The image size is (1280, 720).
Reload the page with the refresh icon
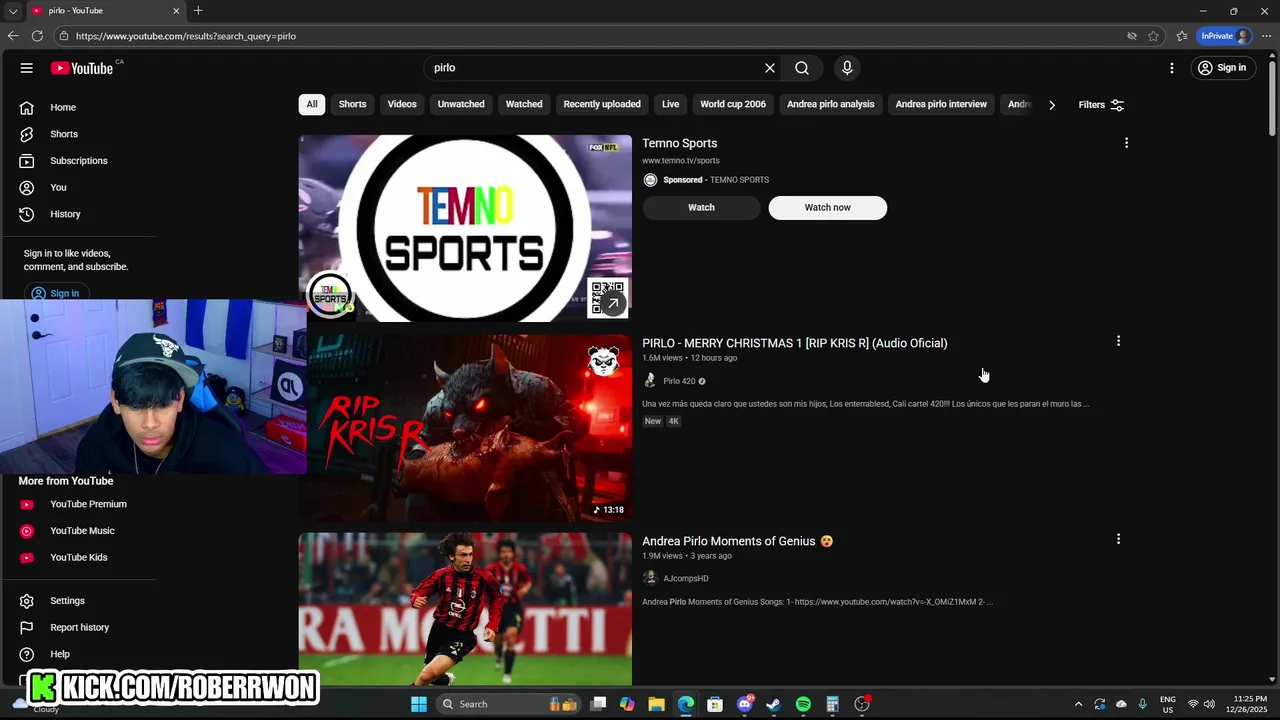pyautogui.click(x=37, y=36)
